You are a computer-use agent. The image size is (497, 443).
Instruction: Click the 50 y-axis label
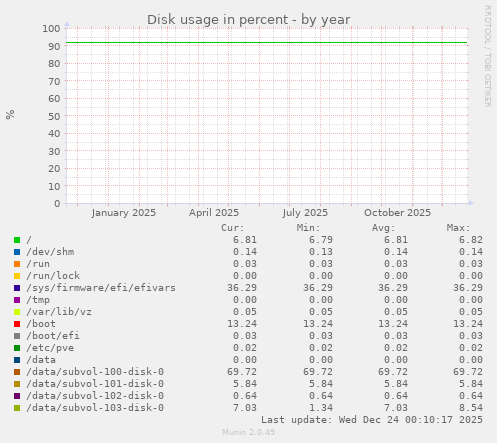(54, 116)
